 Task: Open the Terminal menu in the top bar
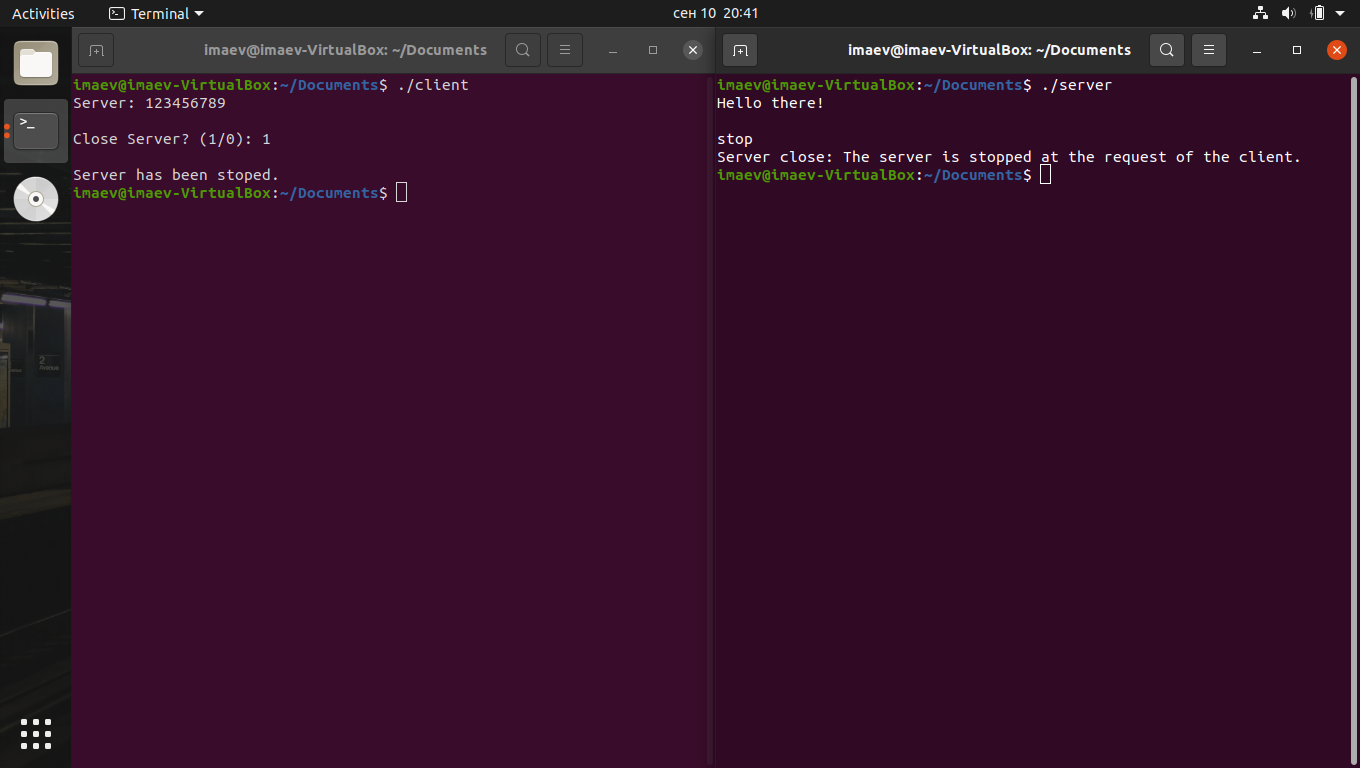tap(155, 13)
